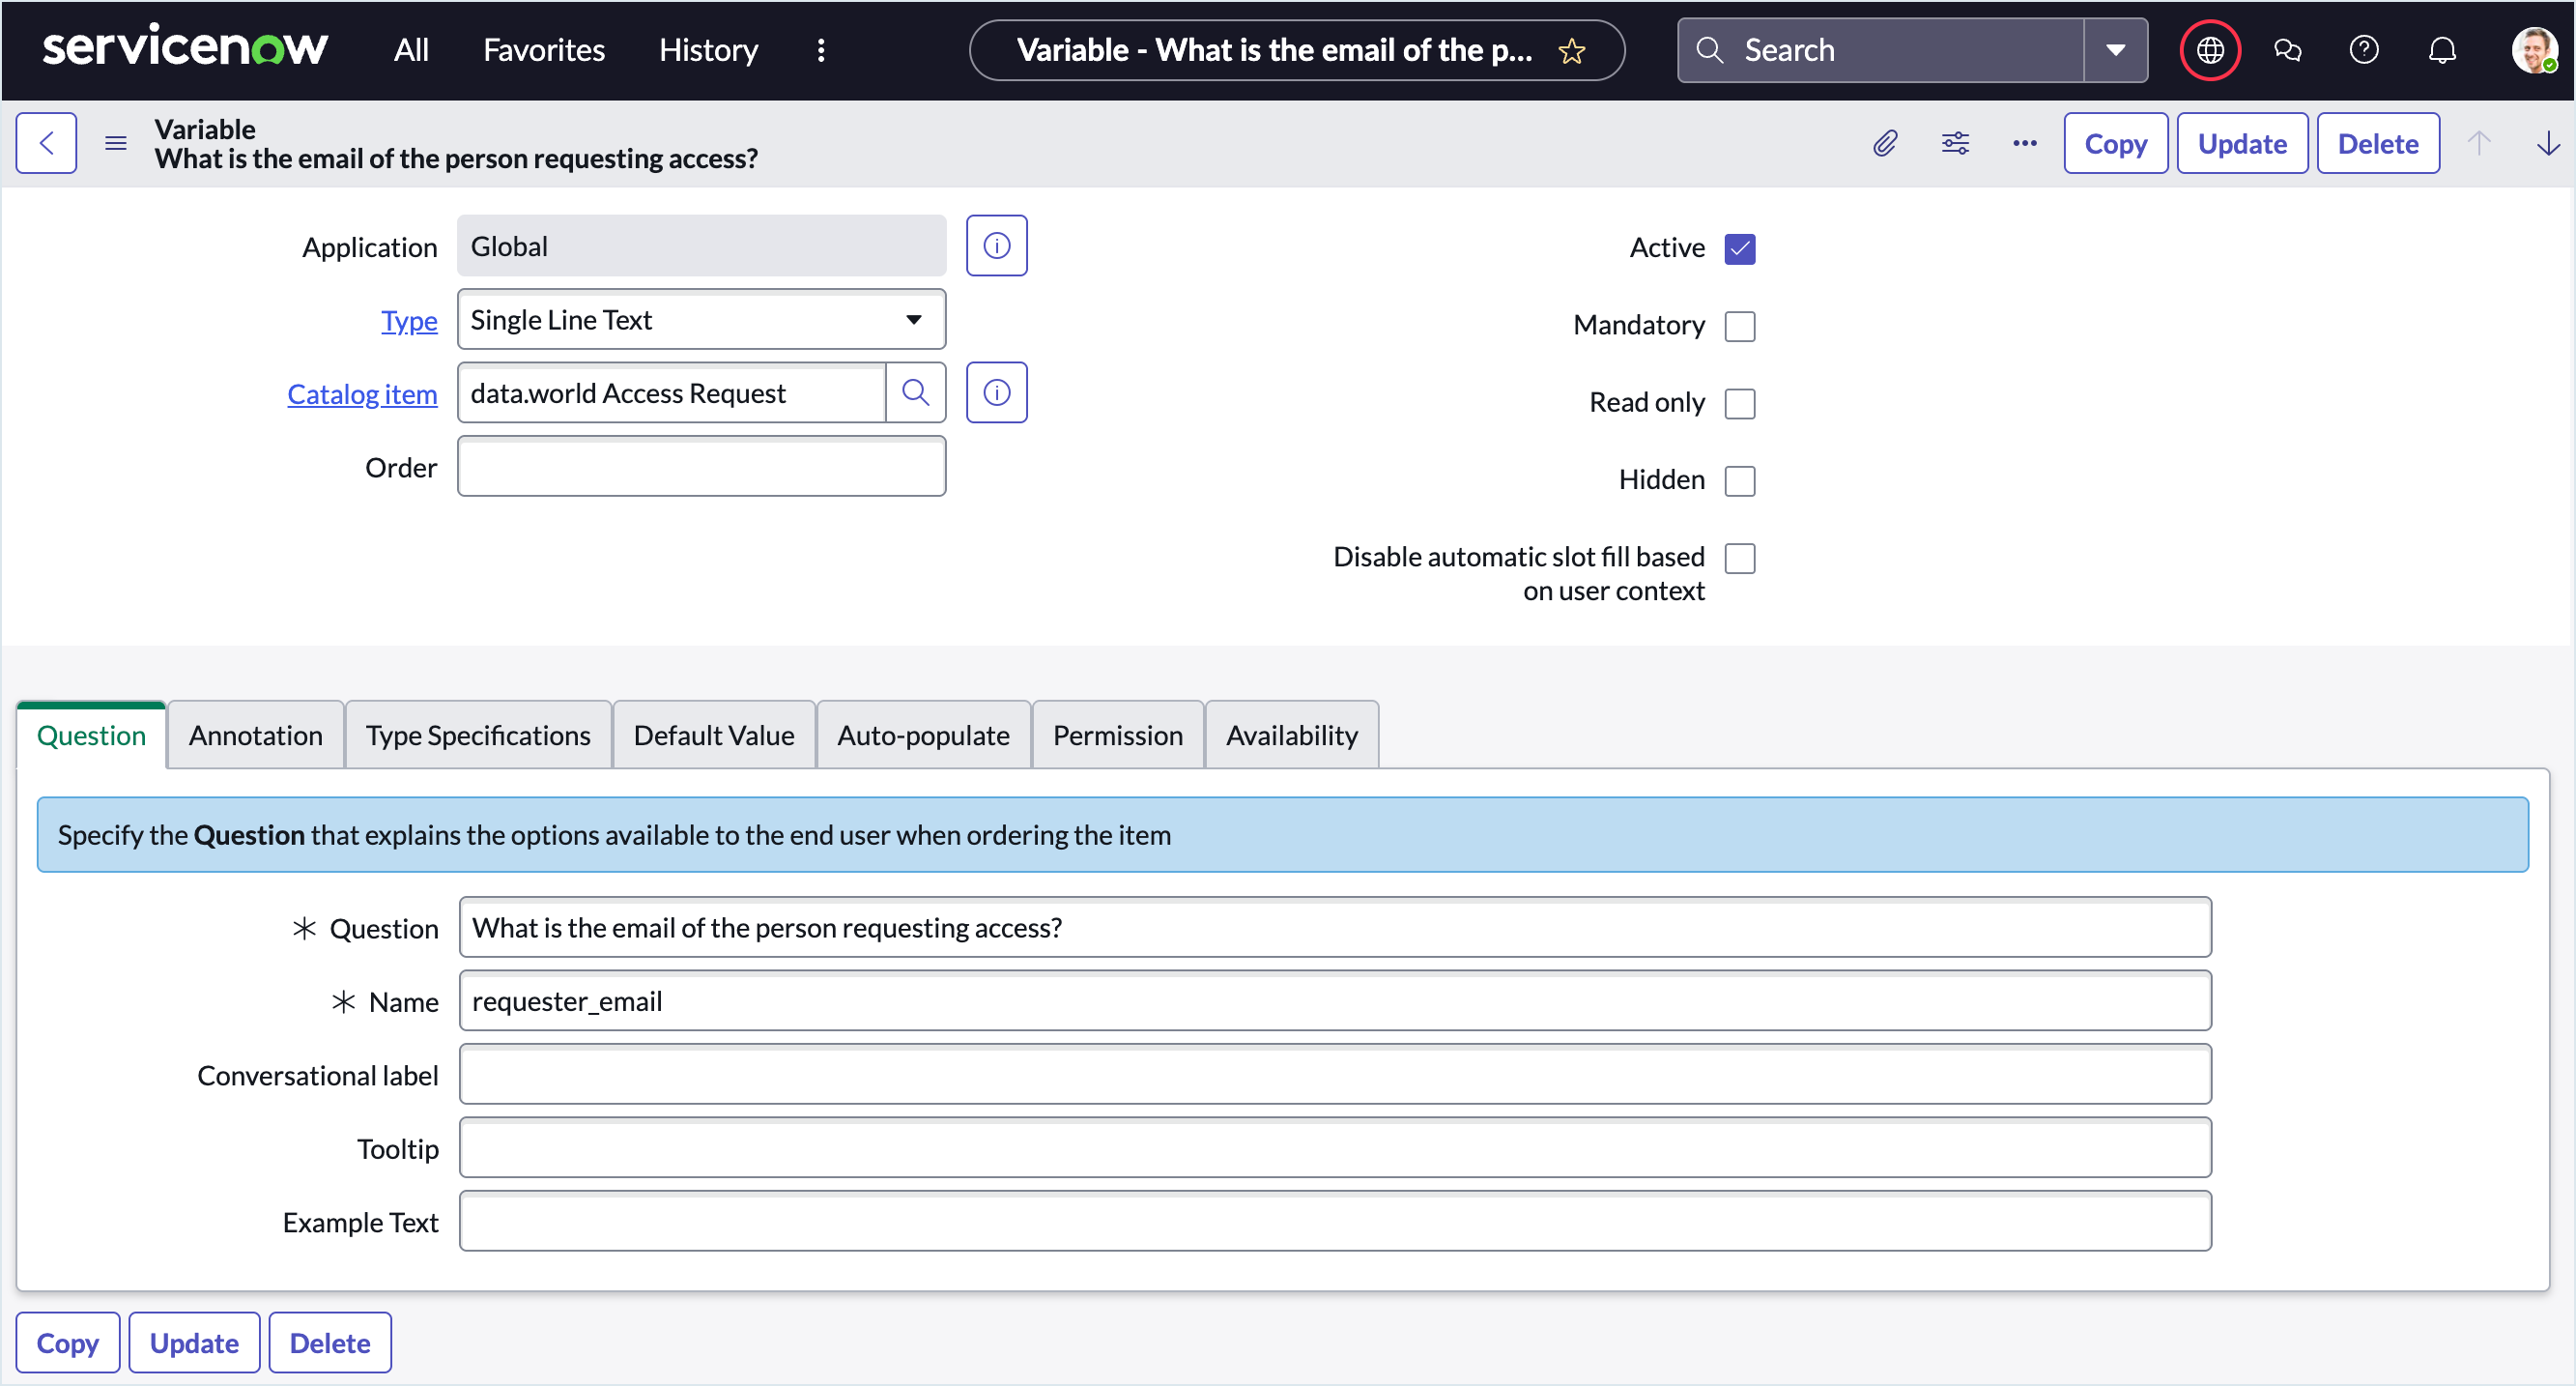This screenshot has width=2576, height=1386.
Task: Click the help question mark icon
Action: (x=2363, y=50)
